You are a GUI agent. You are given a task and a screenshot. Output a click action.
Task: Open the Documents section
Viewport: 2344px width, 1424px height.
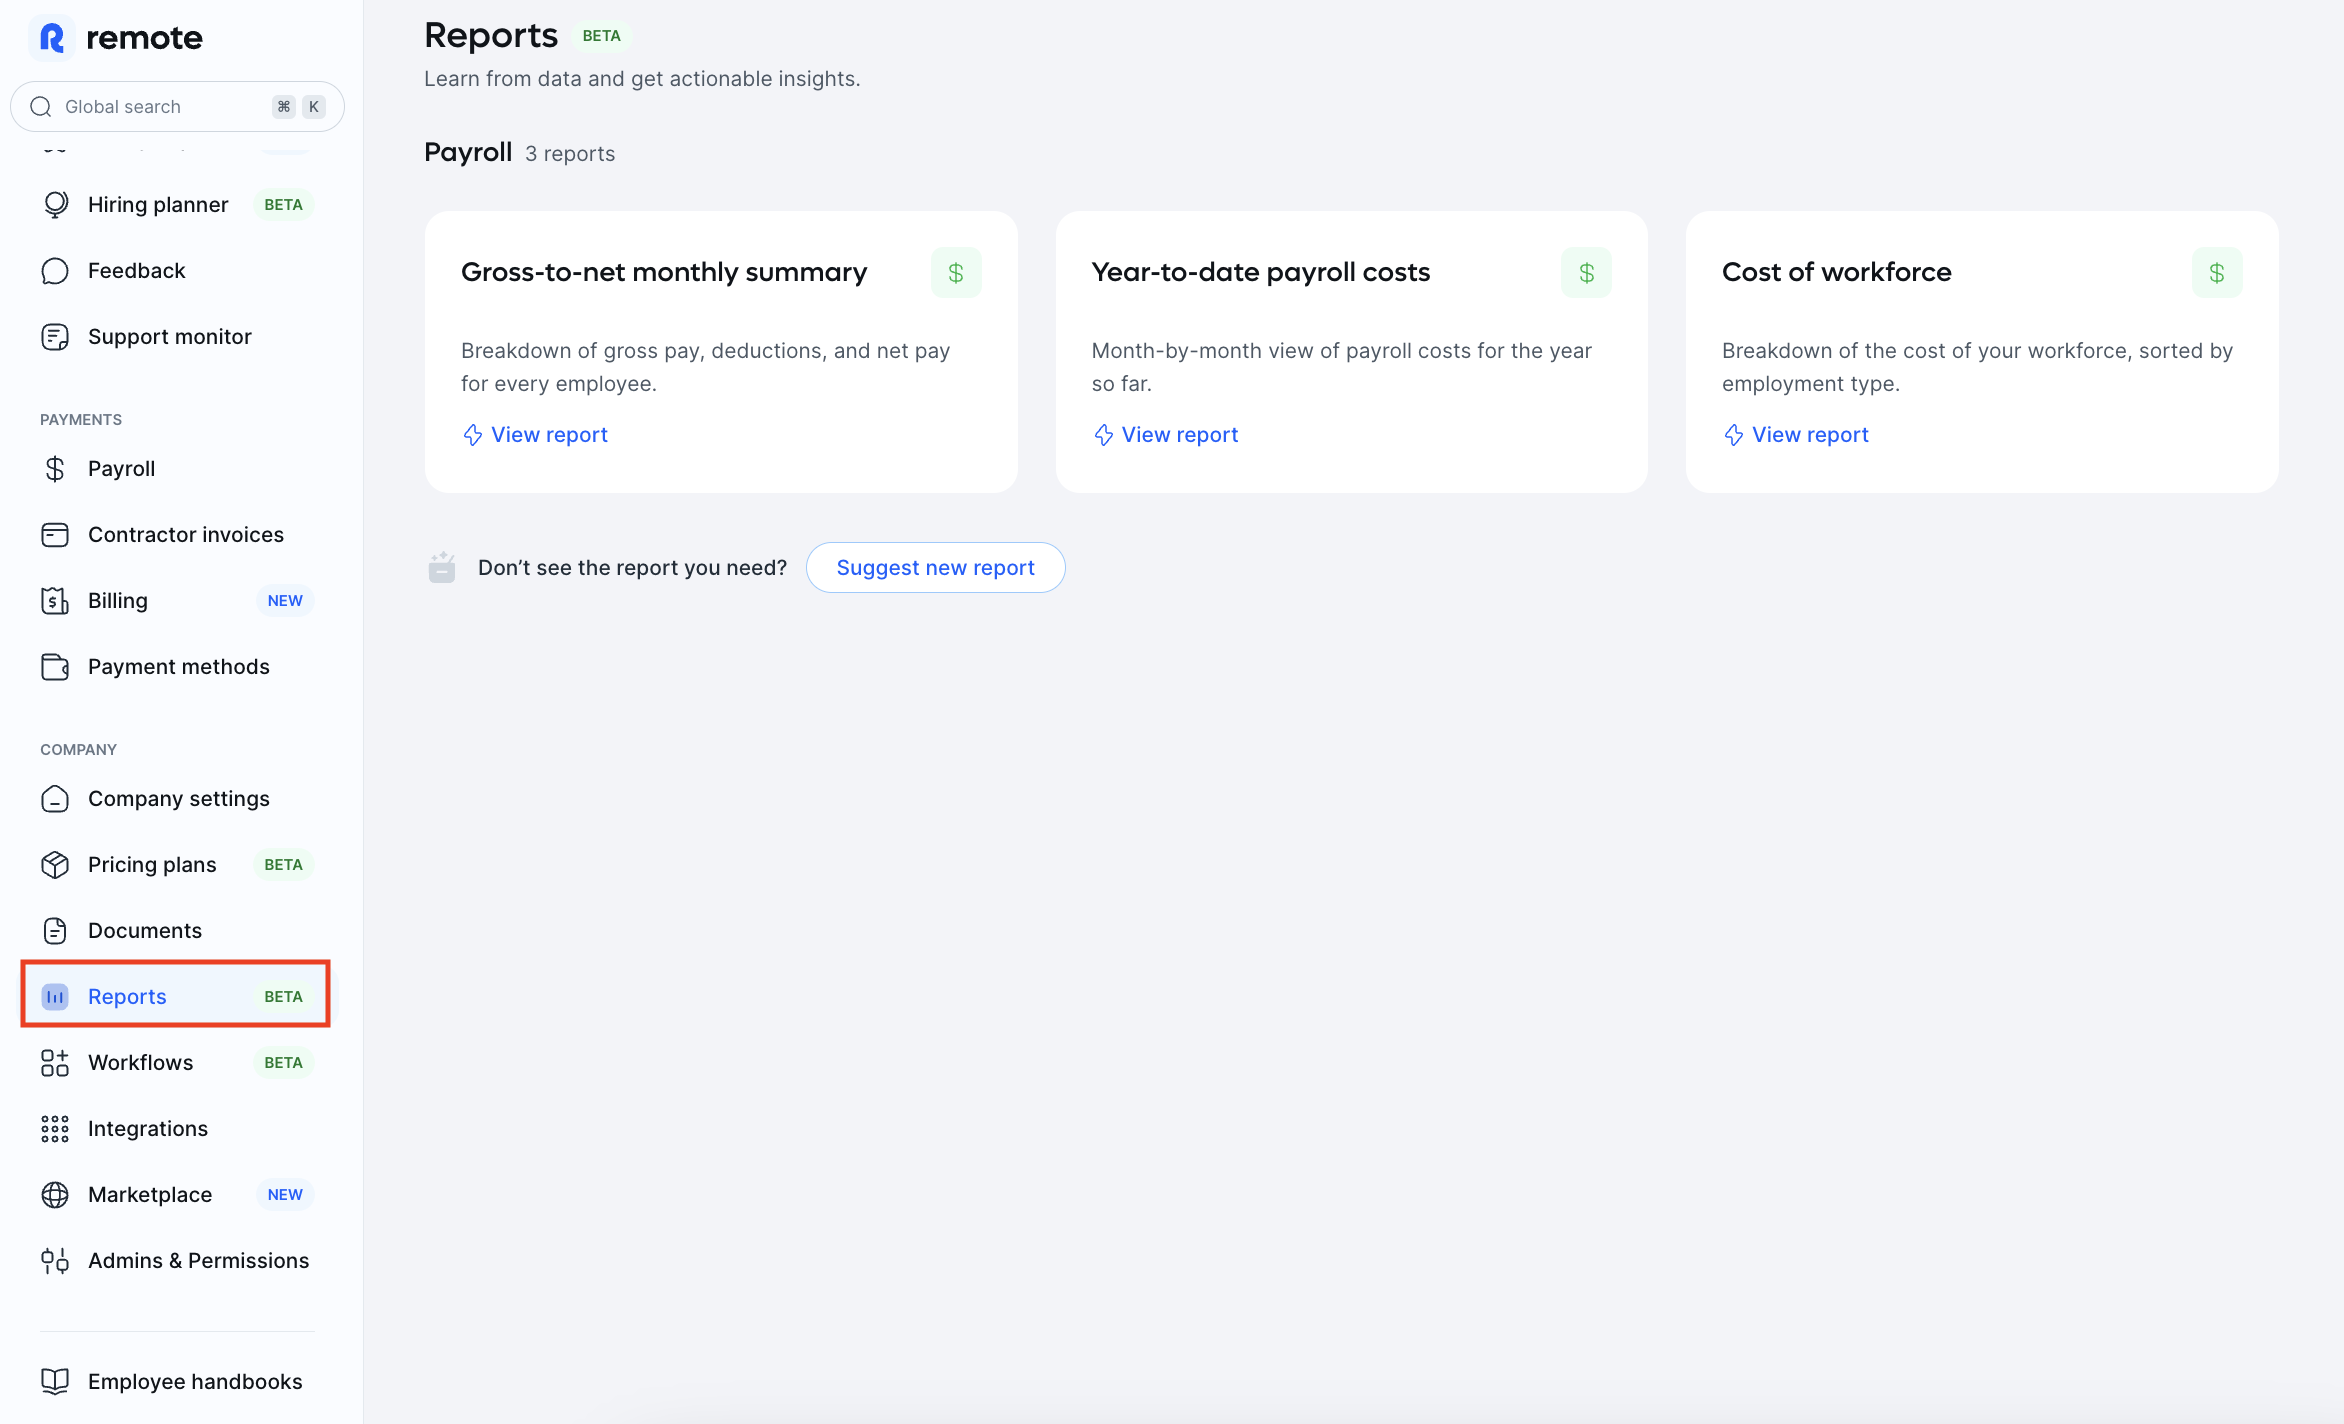click(x=145, y=931)
